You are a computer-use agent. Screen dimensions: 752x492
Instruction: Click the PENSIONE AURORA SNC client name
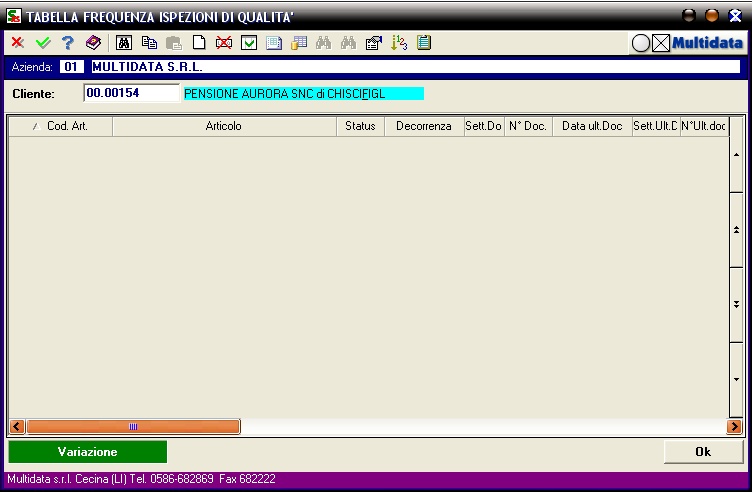point(304,94)
